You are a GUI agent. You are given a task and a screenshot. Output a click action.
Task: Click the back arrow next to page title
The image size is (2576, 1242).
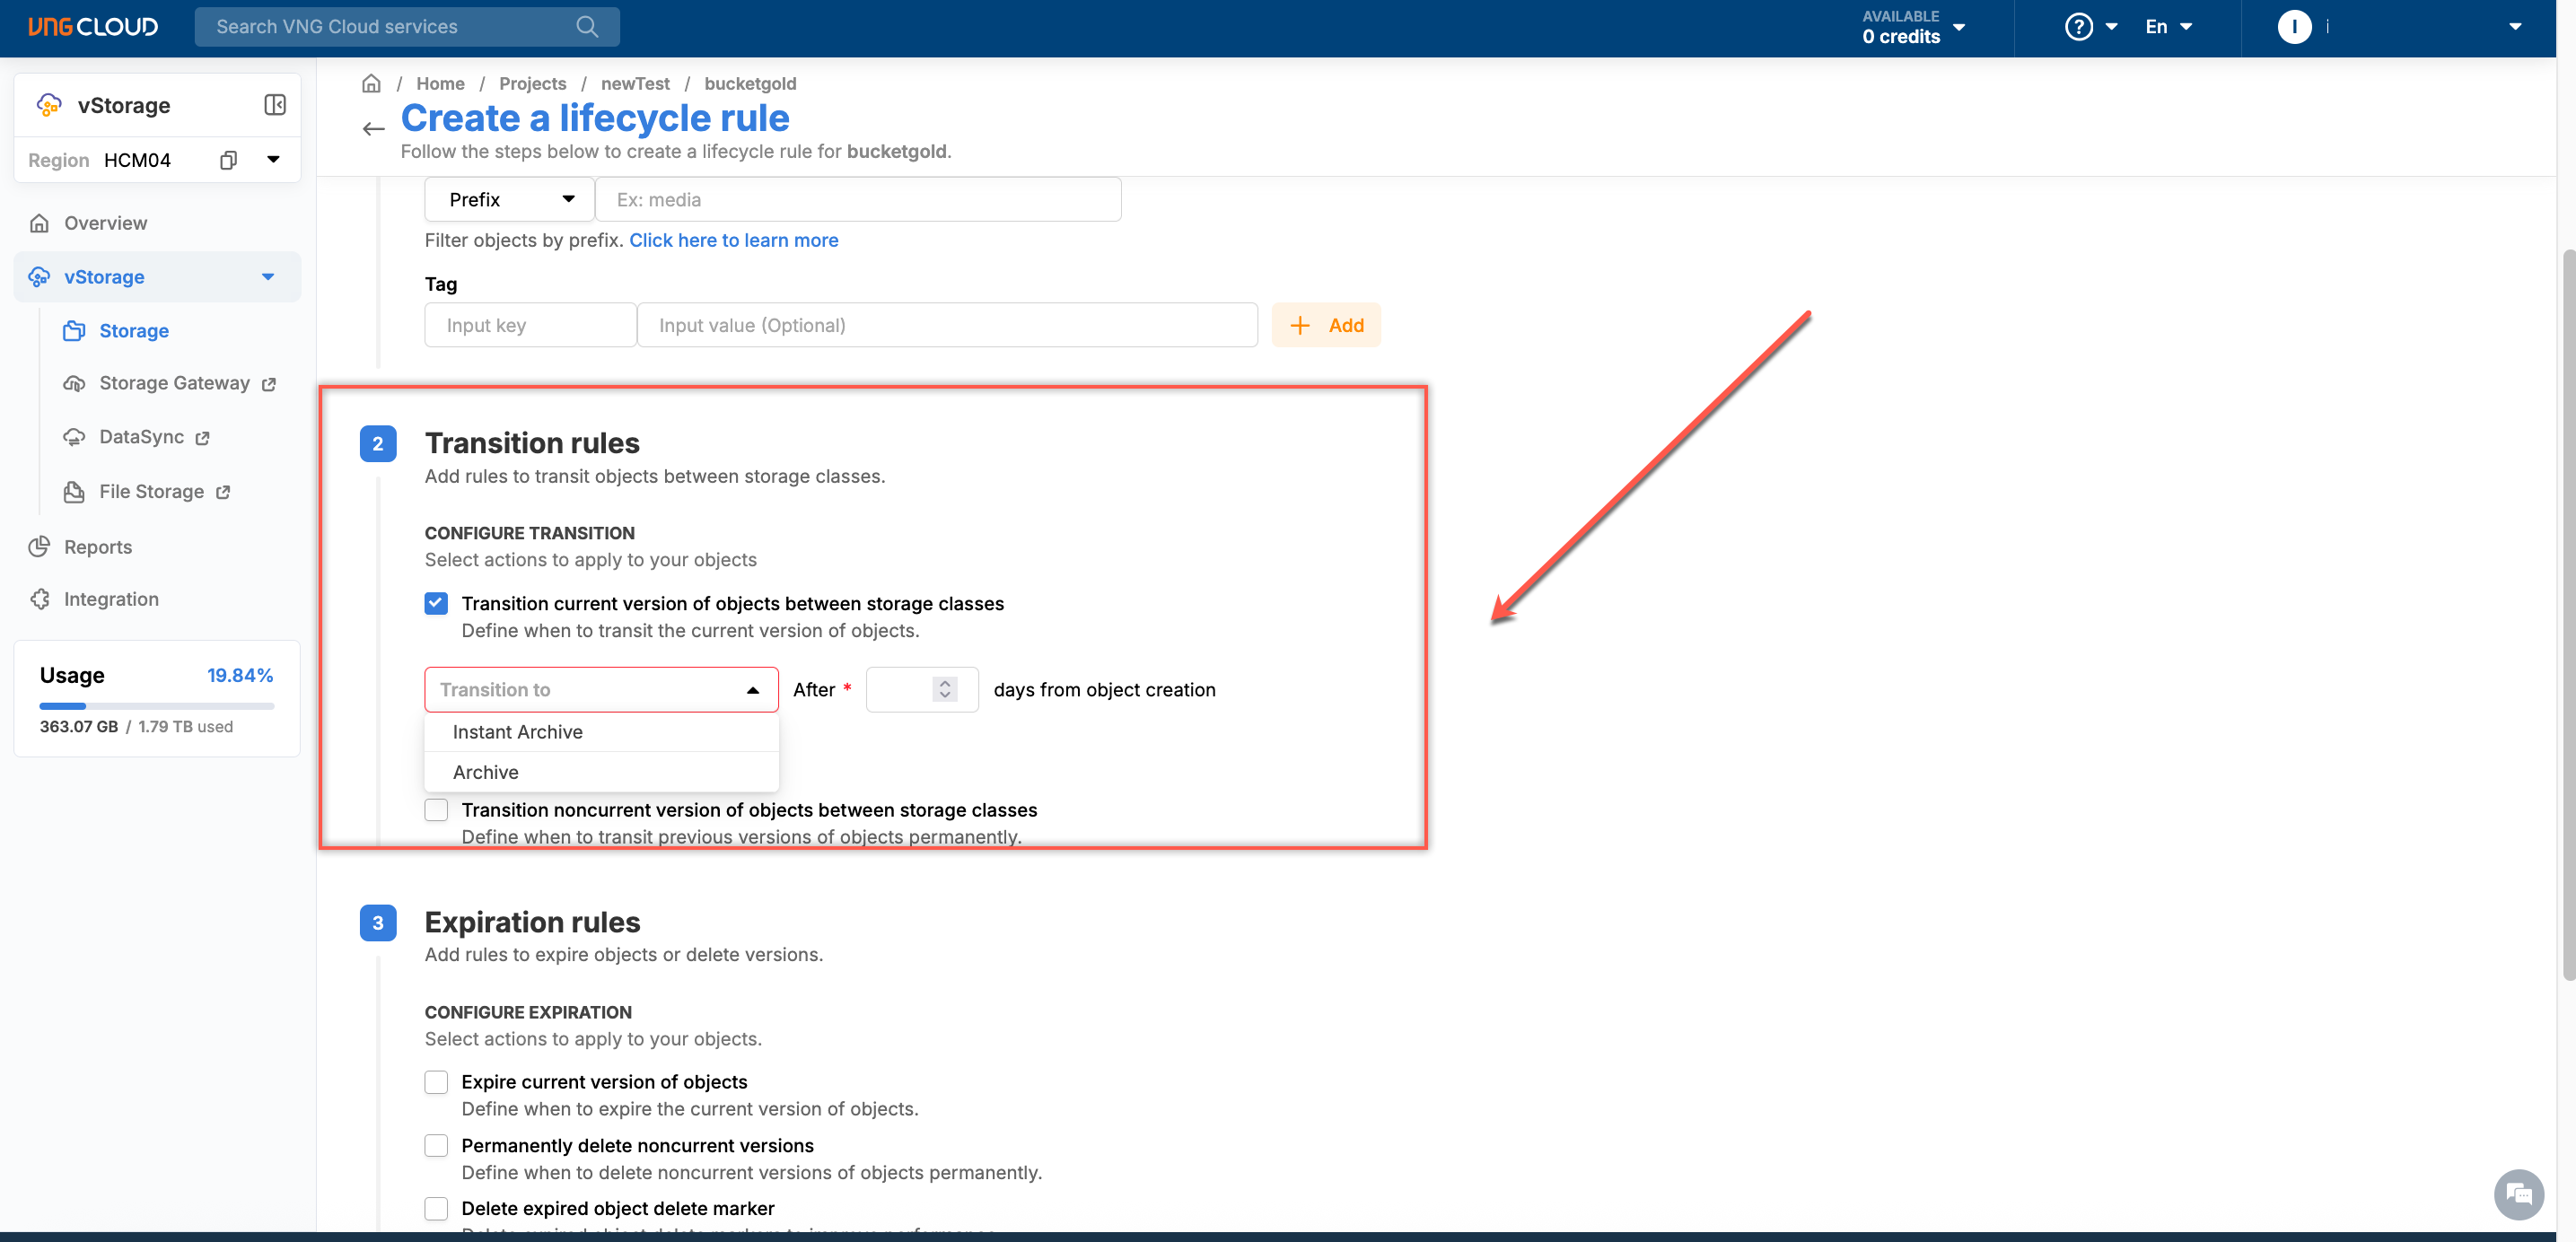coord(373,128)
